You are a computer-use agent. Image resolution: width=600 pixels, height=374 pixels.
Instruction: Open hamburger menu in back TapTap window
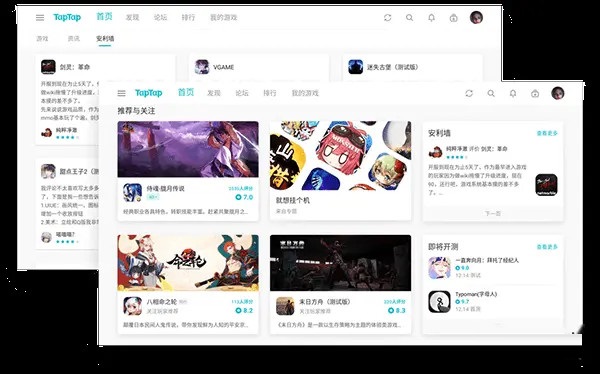click(x=40, y=18)
